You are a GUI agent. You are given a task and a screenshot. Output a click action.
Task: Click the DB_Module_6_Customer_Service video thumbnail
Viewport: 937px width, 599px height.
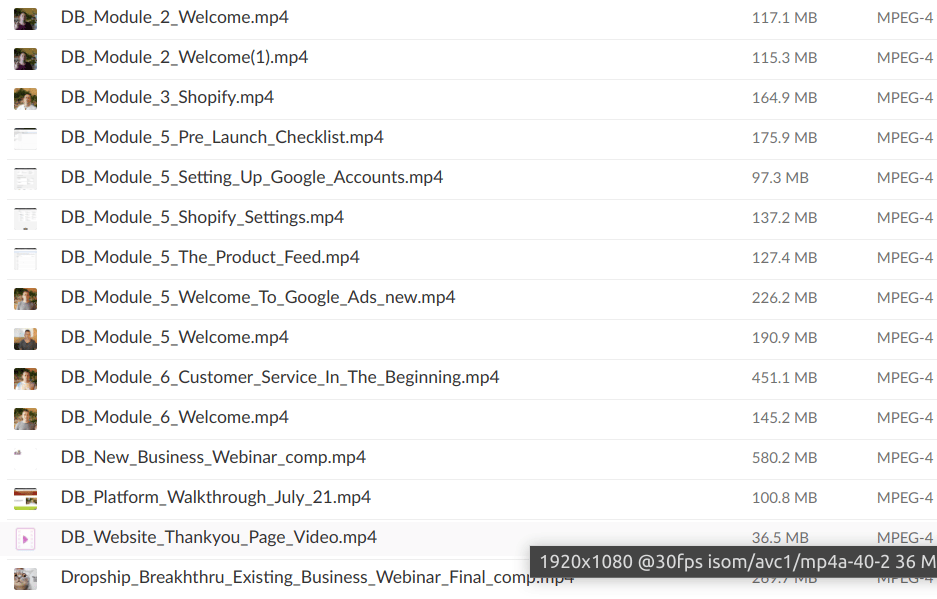[x=25, y=378]
